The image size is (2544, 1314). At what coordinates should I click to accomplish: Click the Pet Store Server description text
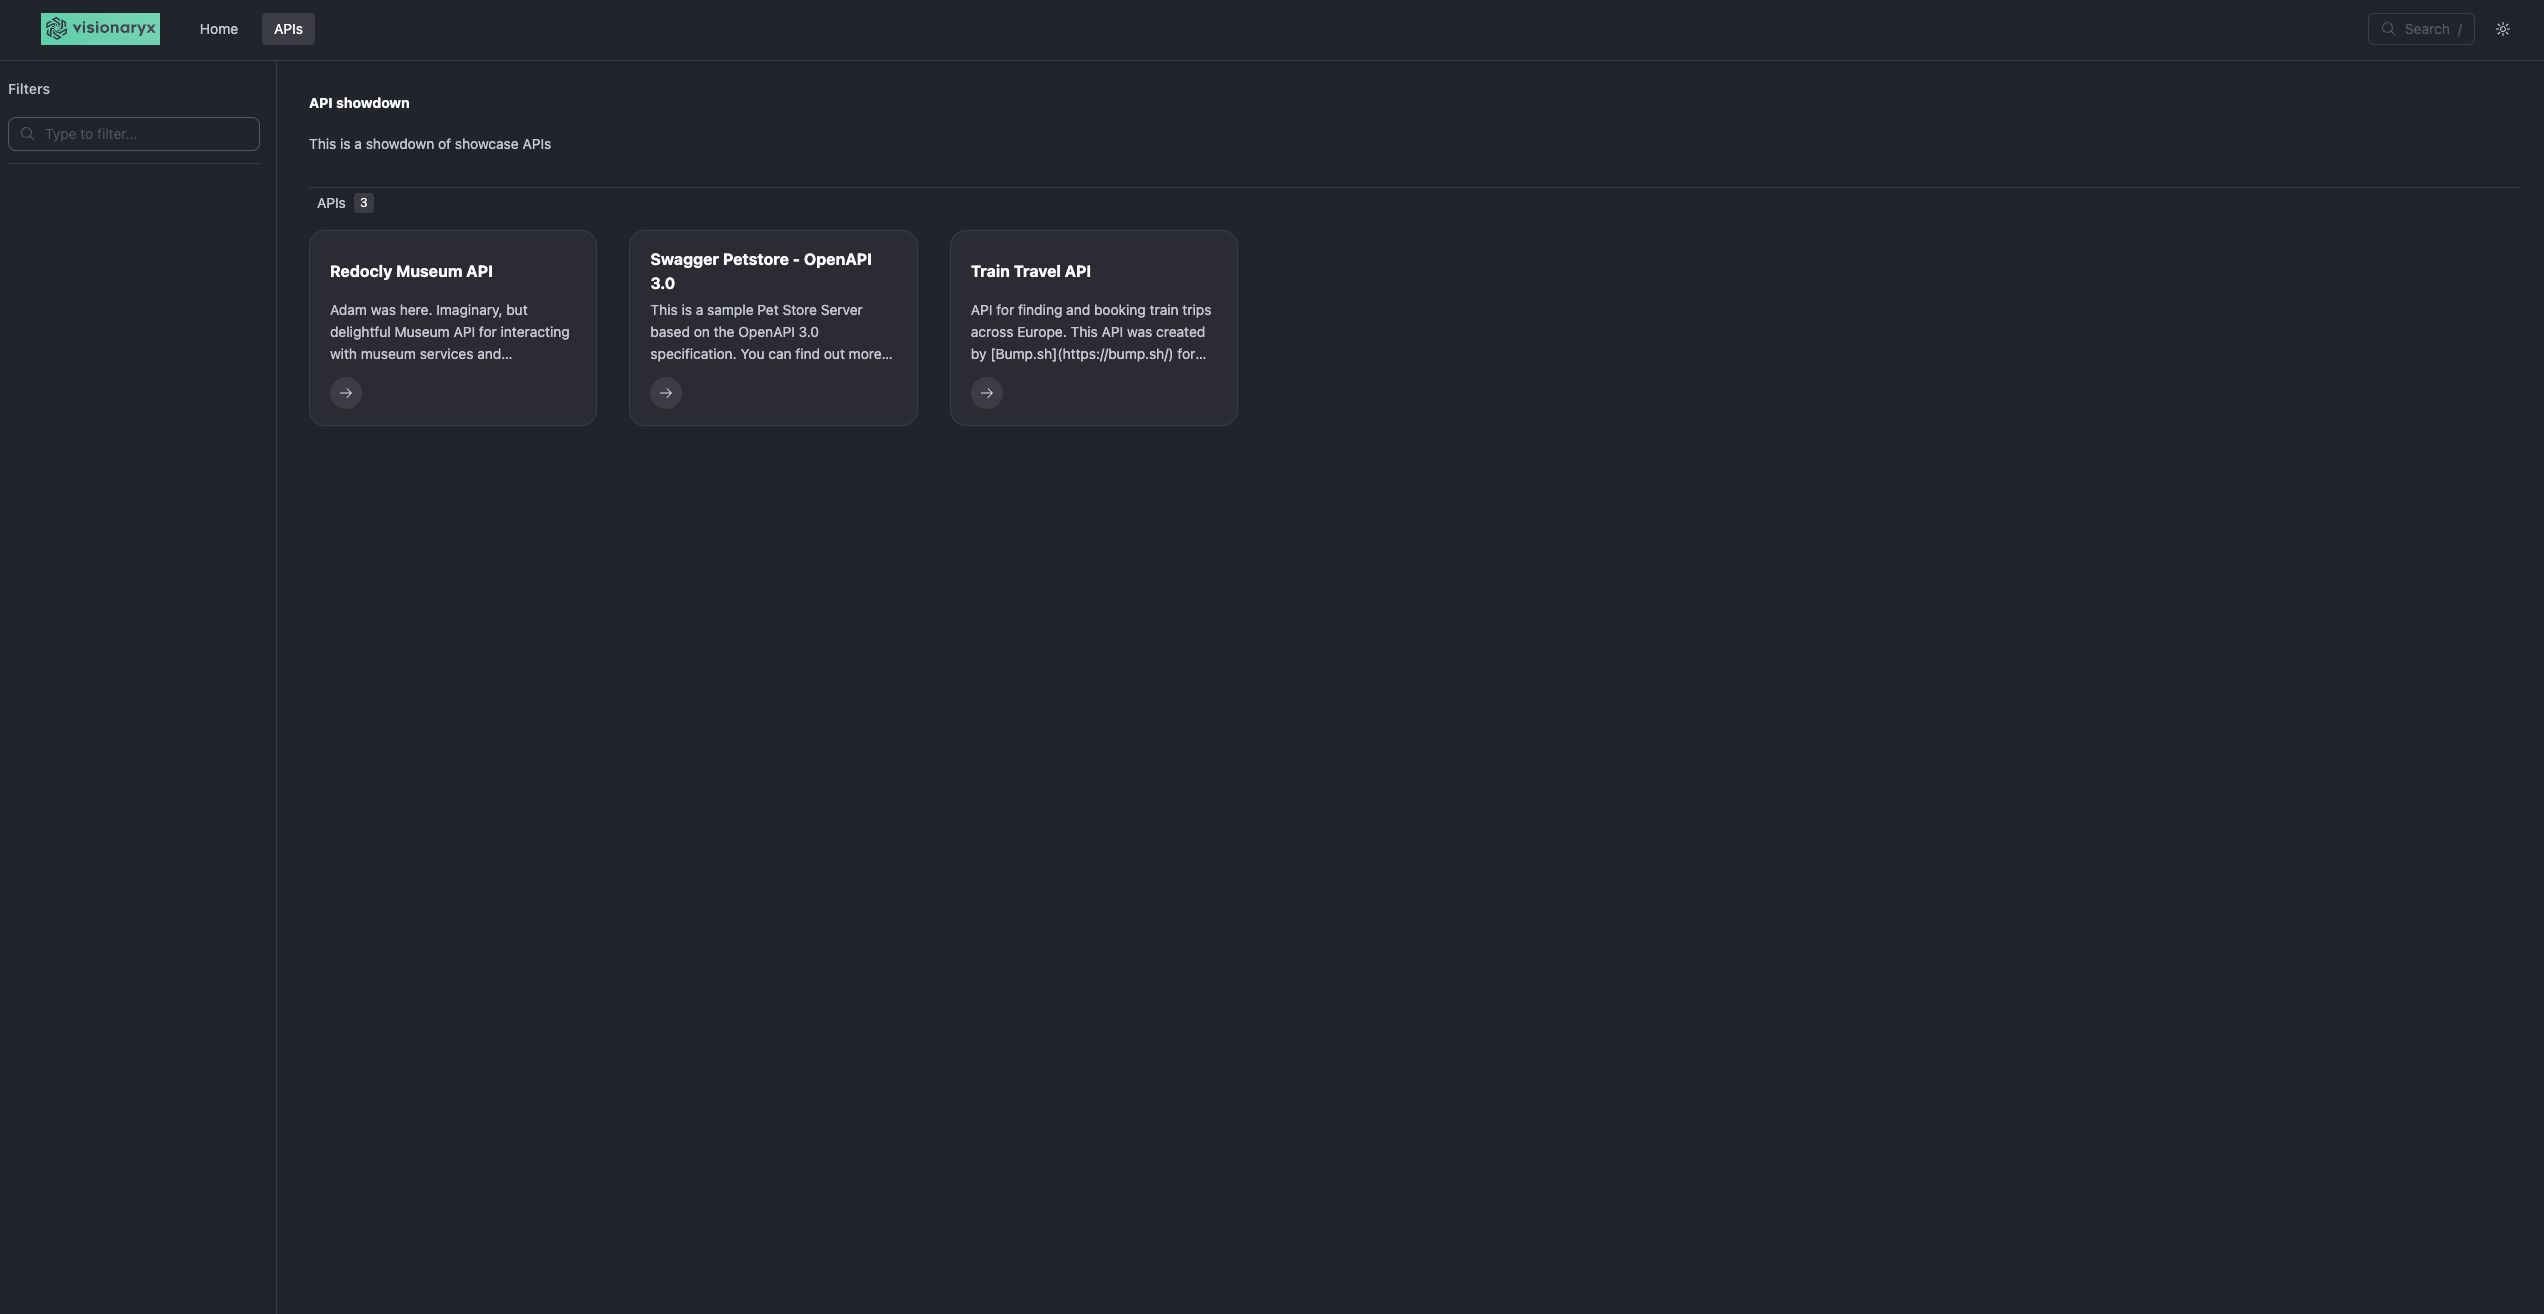point(770,332)
